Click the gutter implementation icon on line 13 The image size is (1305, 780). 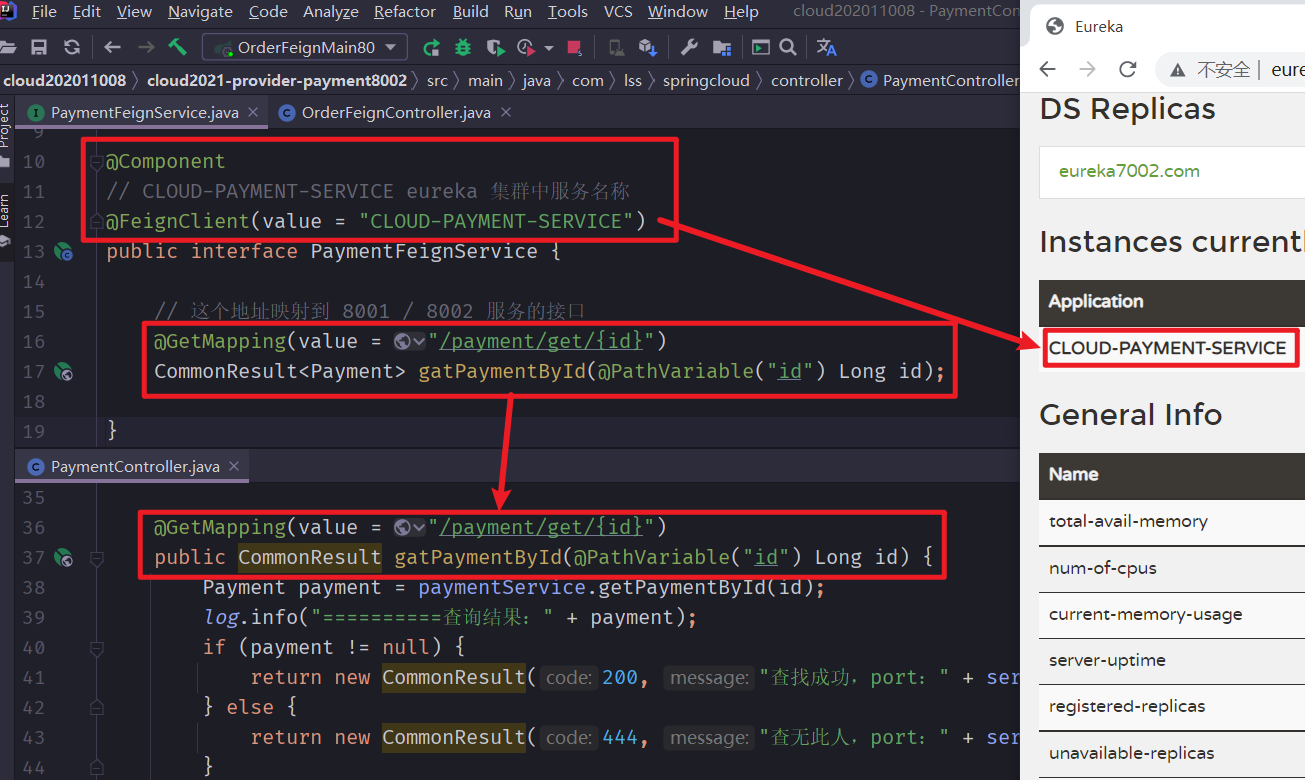[x=64, y=252]
